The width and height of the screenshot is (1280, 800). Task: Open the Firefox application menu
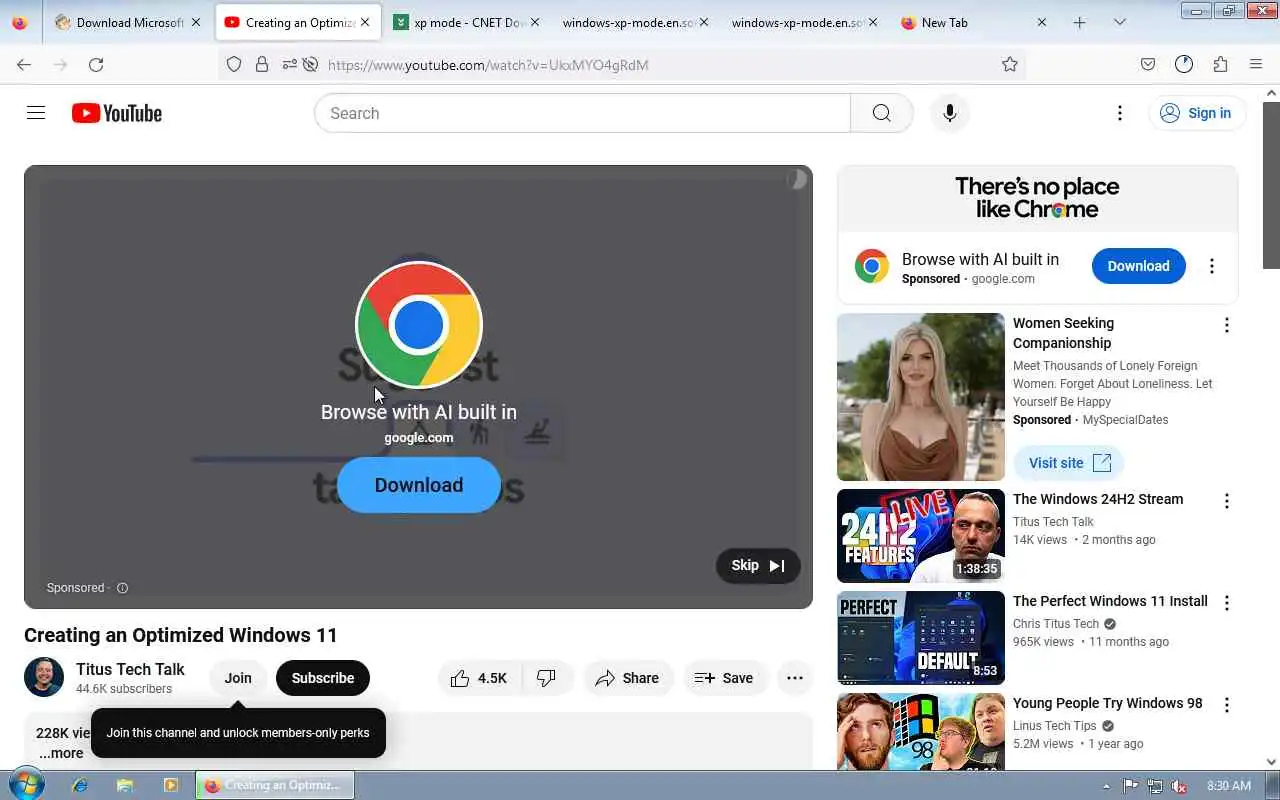coord(1256,64)
